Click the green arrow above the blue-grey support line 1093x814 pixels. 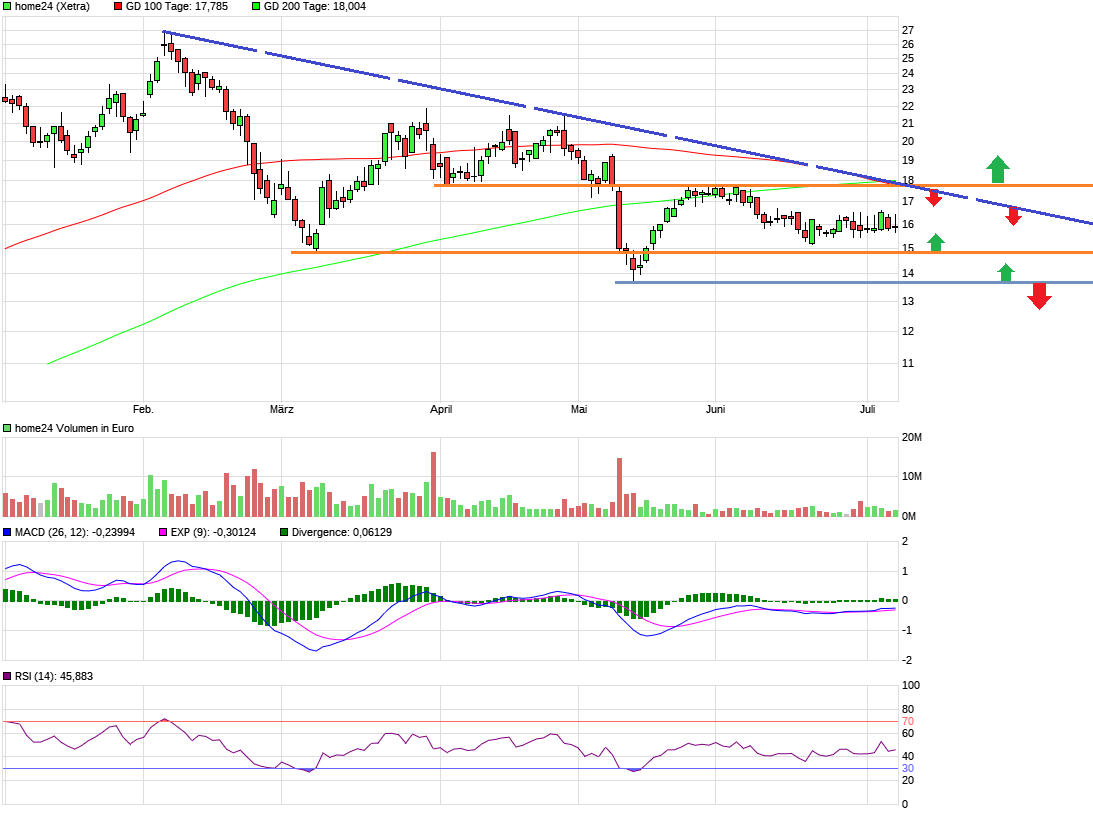[x=1006, y=272]
